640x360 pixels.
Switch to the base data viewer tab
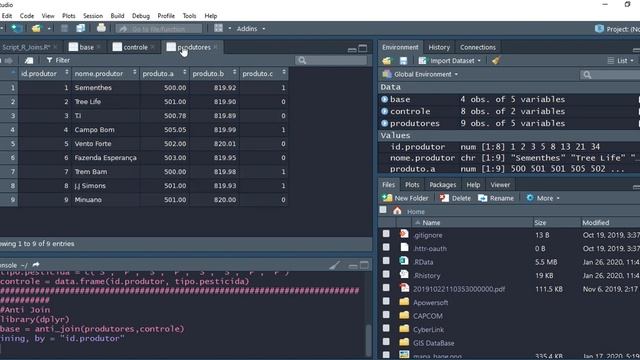(87, 47)
